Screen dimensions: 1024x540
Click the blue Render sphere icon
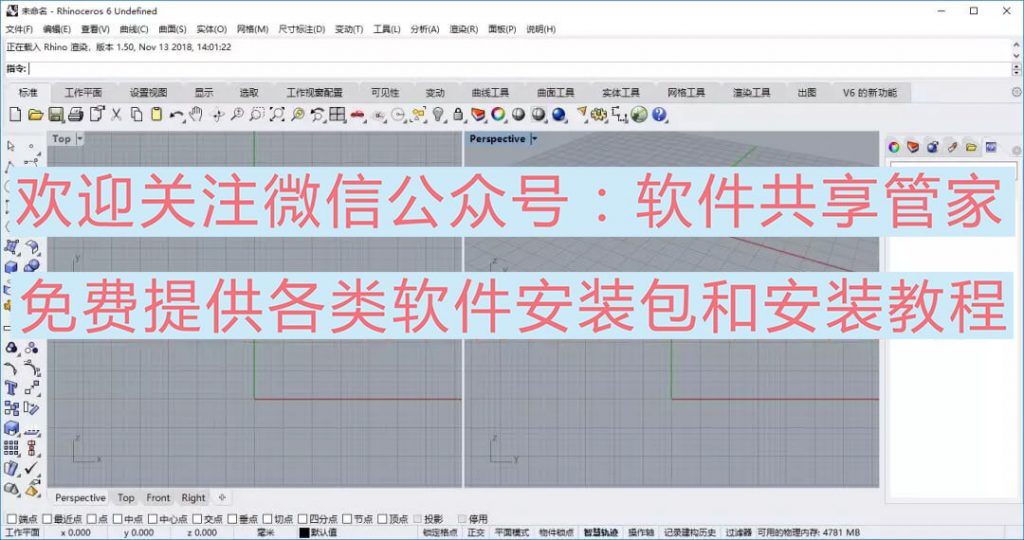[x=558, y=114]
